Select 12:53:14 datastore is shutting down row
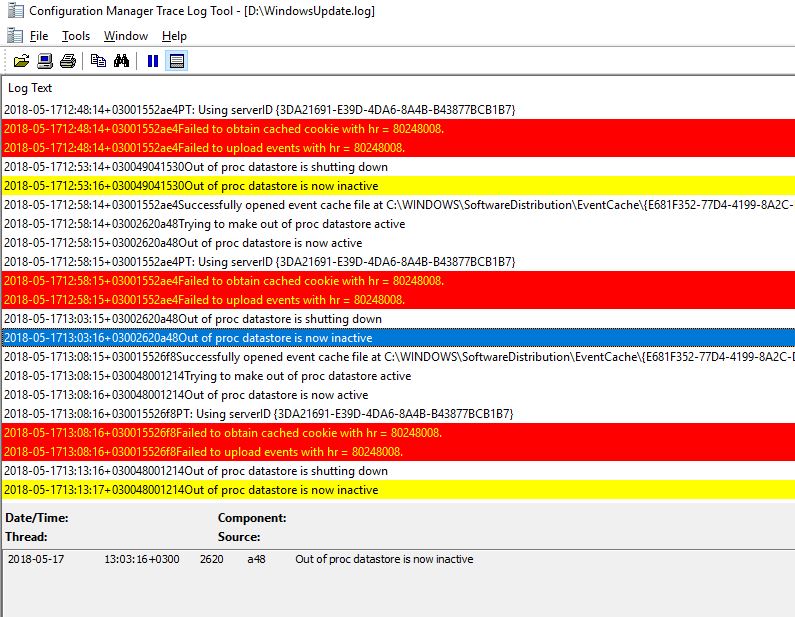This screenshot has height=617, width=795. [398, 167]
